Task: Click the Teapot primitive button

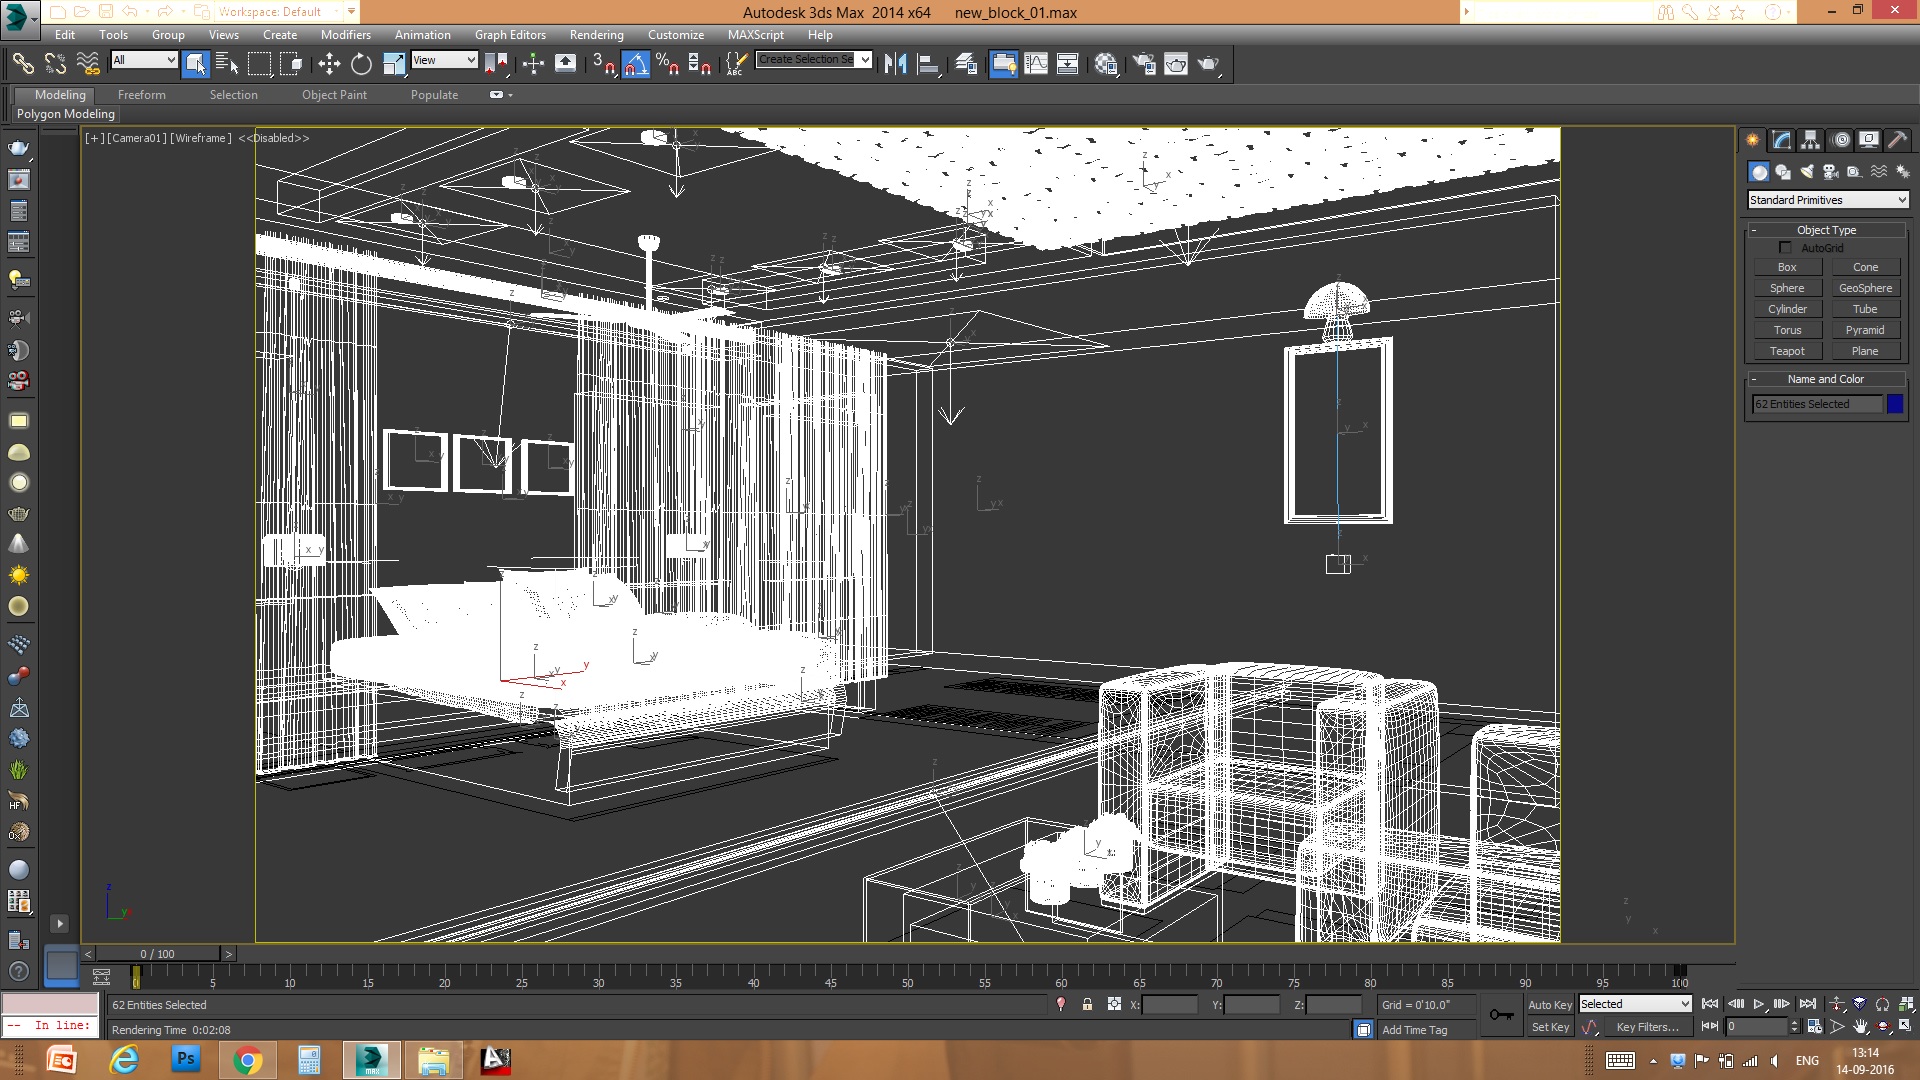Action: tap(1787, 351)
